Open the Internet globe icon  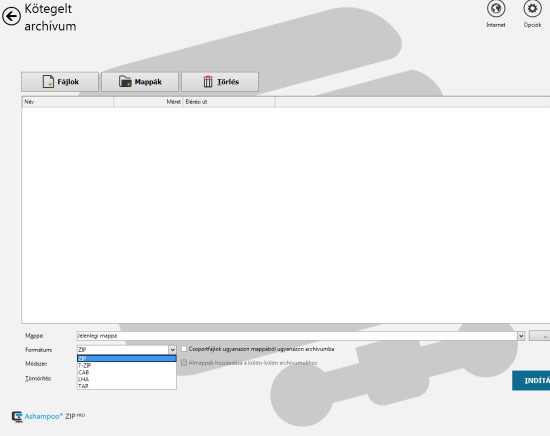tap(496, 9)
